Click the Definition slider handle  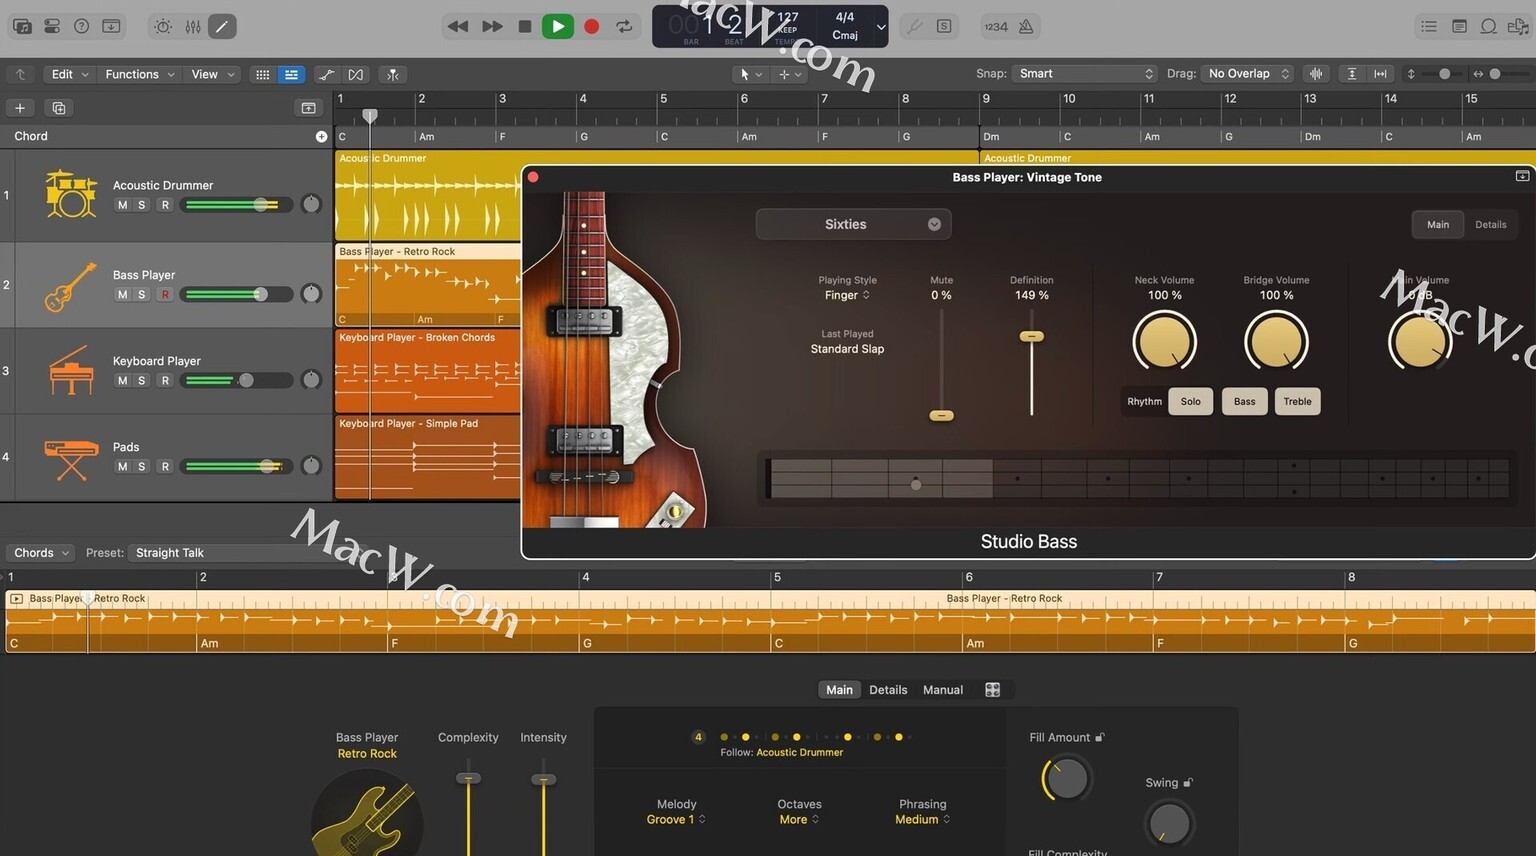(x=1031, y=337)
